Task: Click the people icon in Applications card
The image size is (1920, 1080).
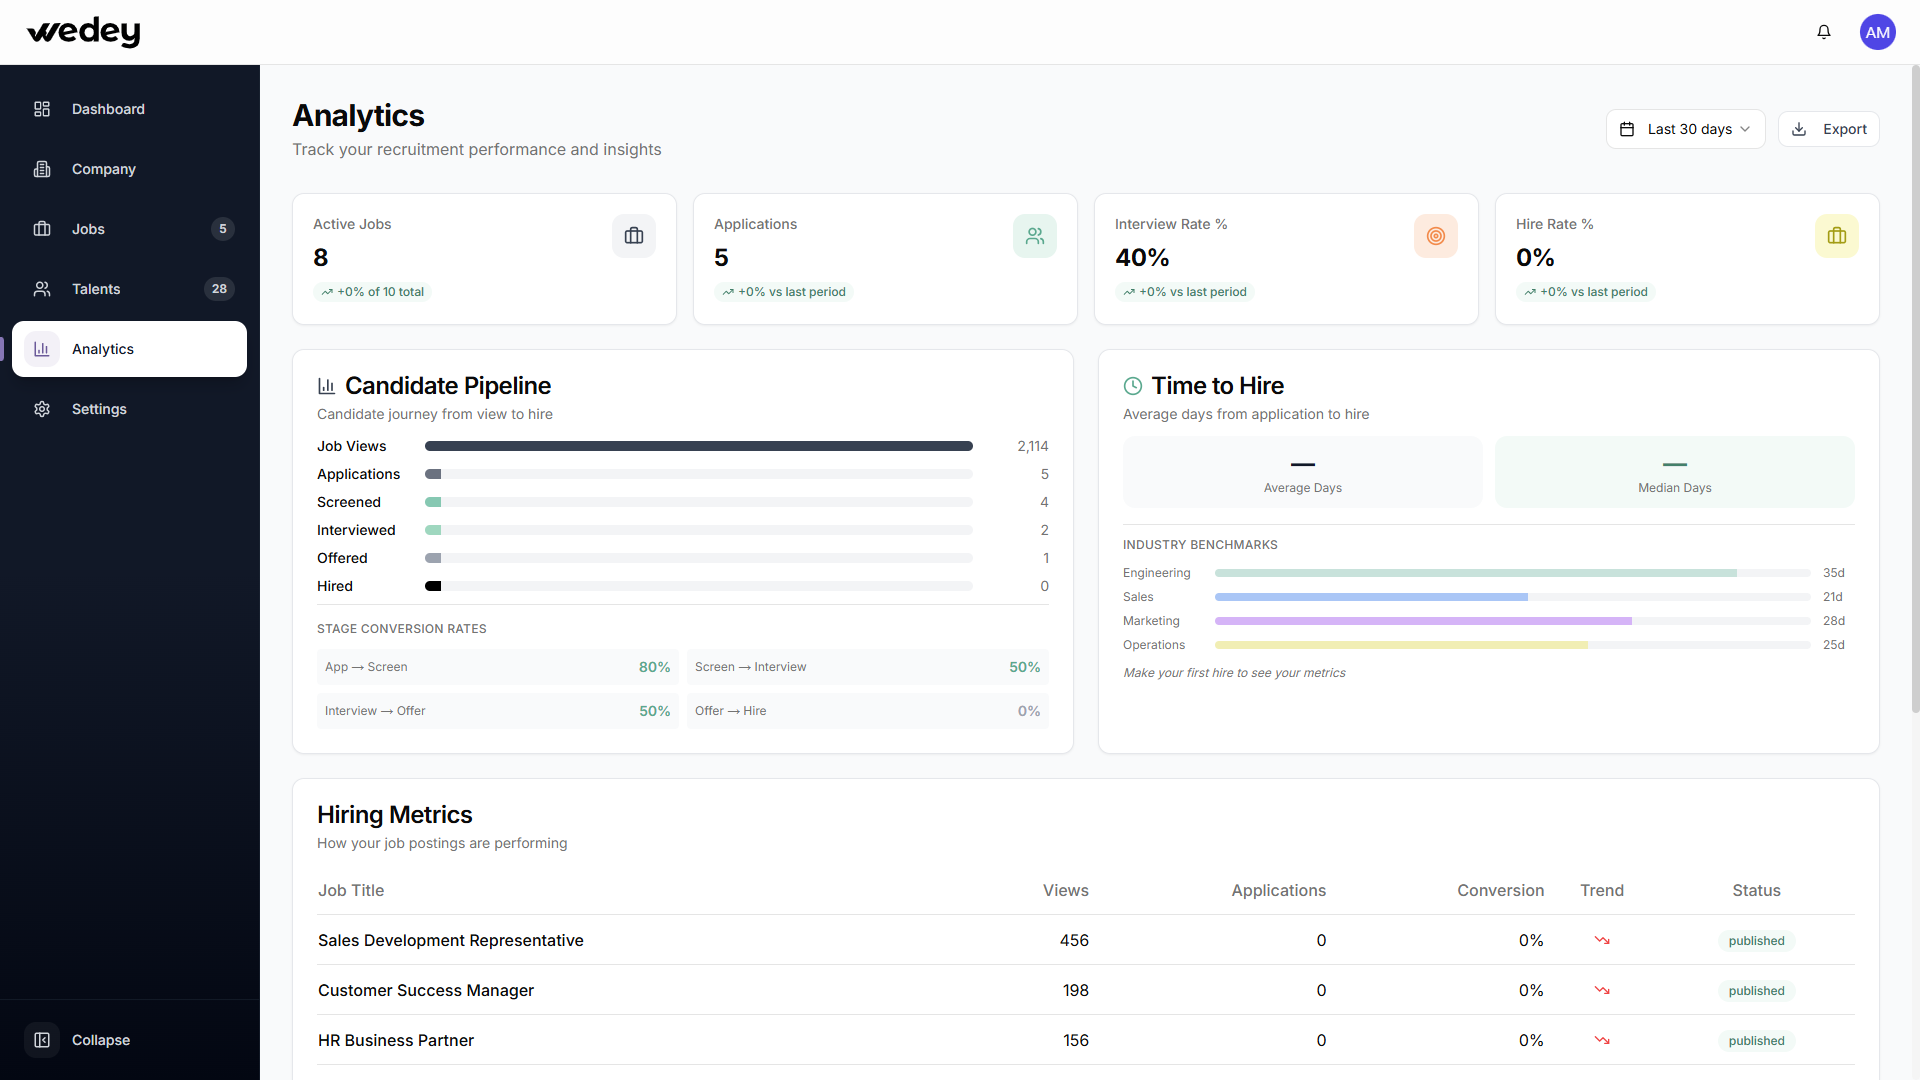Action: [x=1034, y=236]
